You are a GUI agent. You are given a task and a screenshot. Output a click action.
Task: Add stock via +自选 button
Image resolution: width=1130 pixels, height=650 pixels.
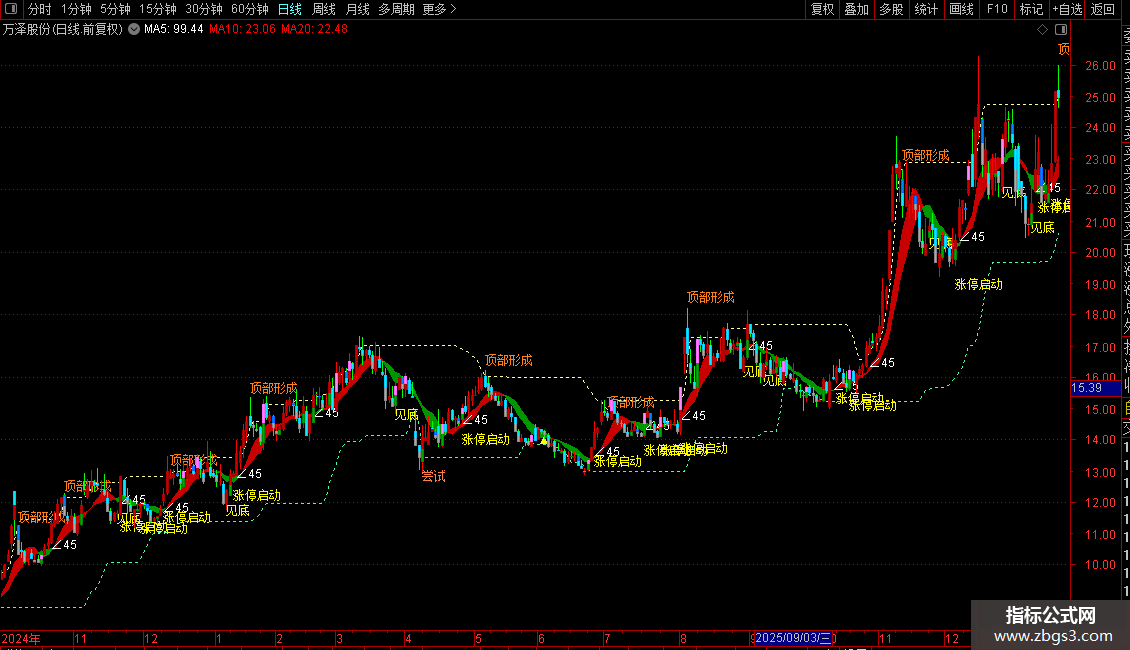(1067, 9)
